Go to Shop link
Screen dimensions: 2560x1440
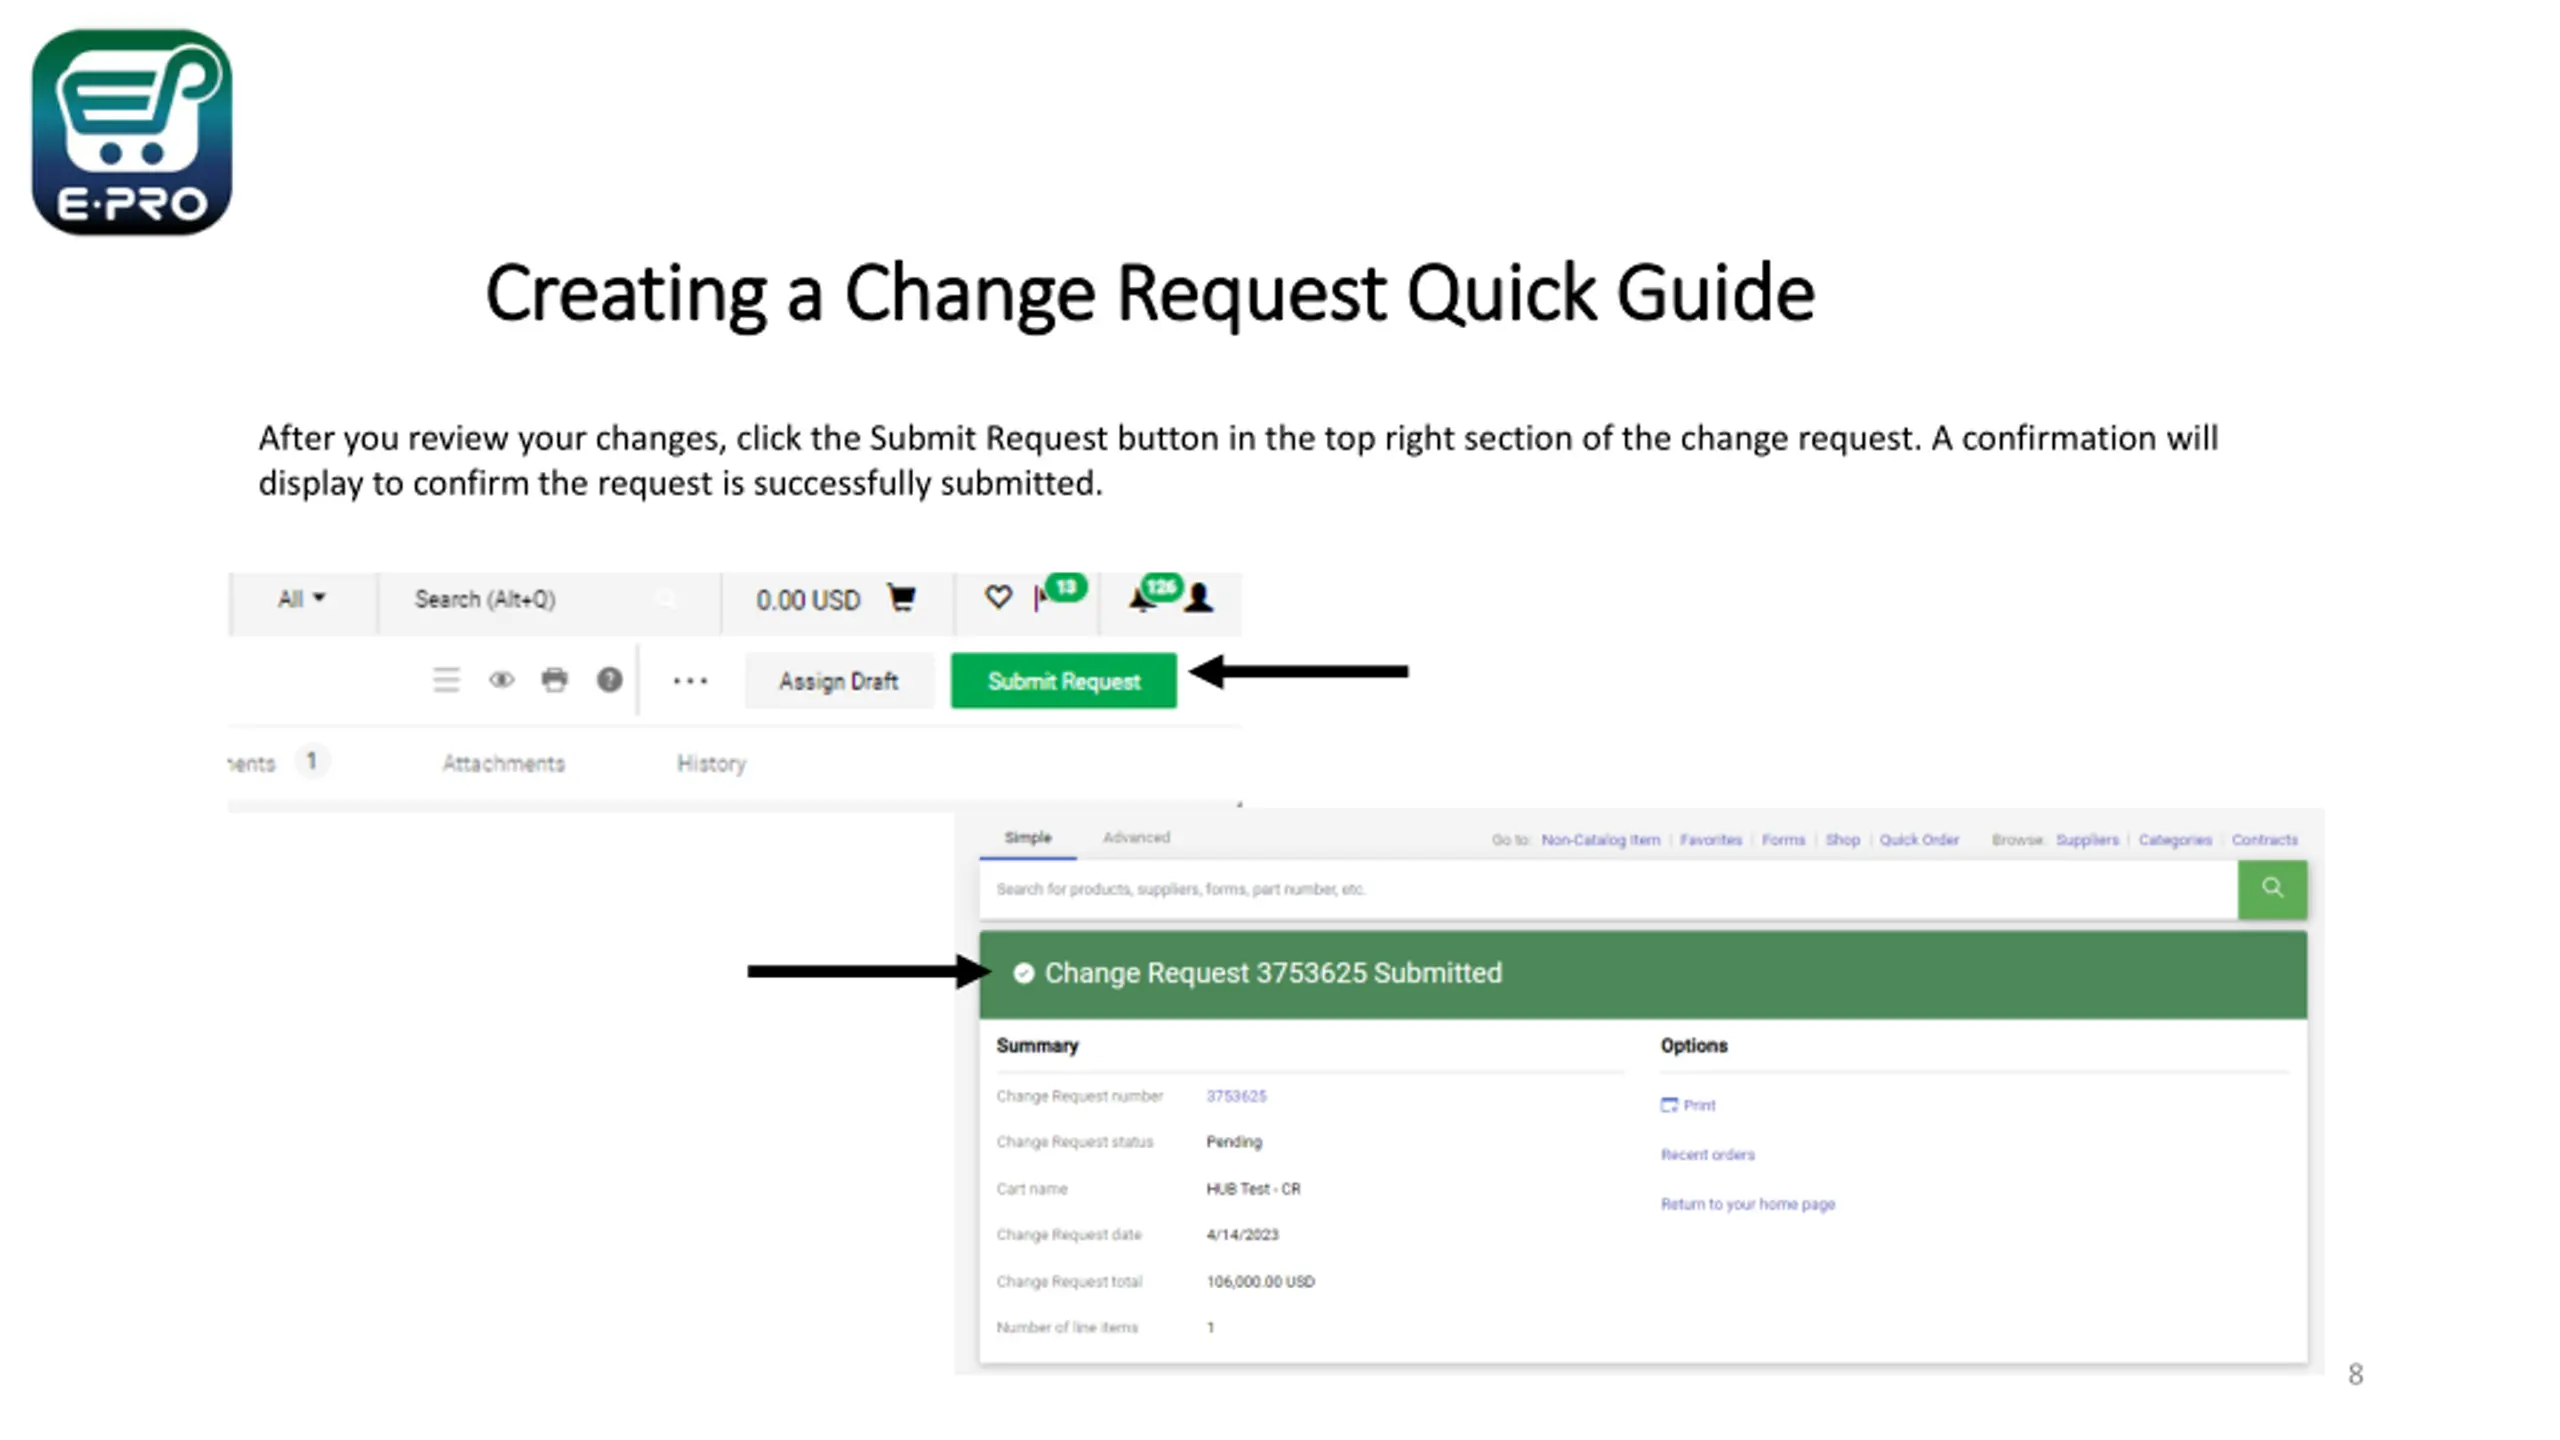(1842, 840)
